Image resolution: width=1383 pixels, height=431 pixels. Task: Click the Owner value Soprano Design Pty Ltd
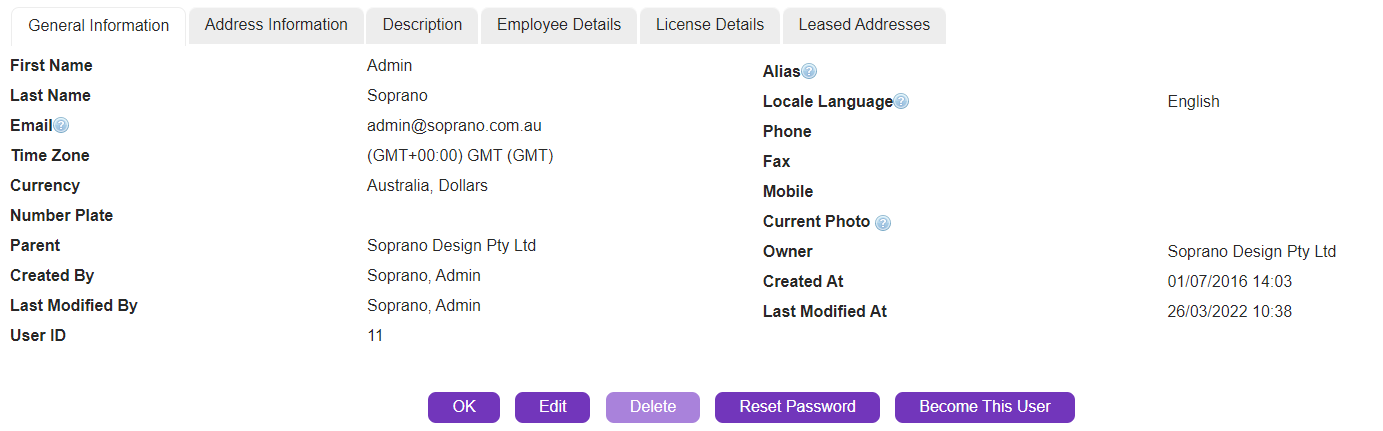click(1251, 252)
